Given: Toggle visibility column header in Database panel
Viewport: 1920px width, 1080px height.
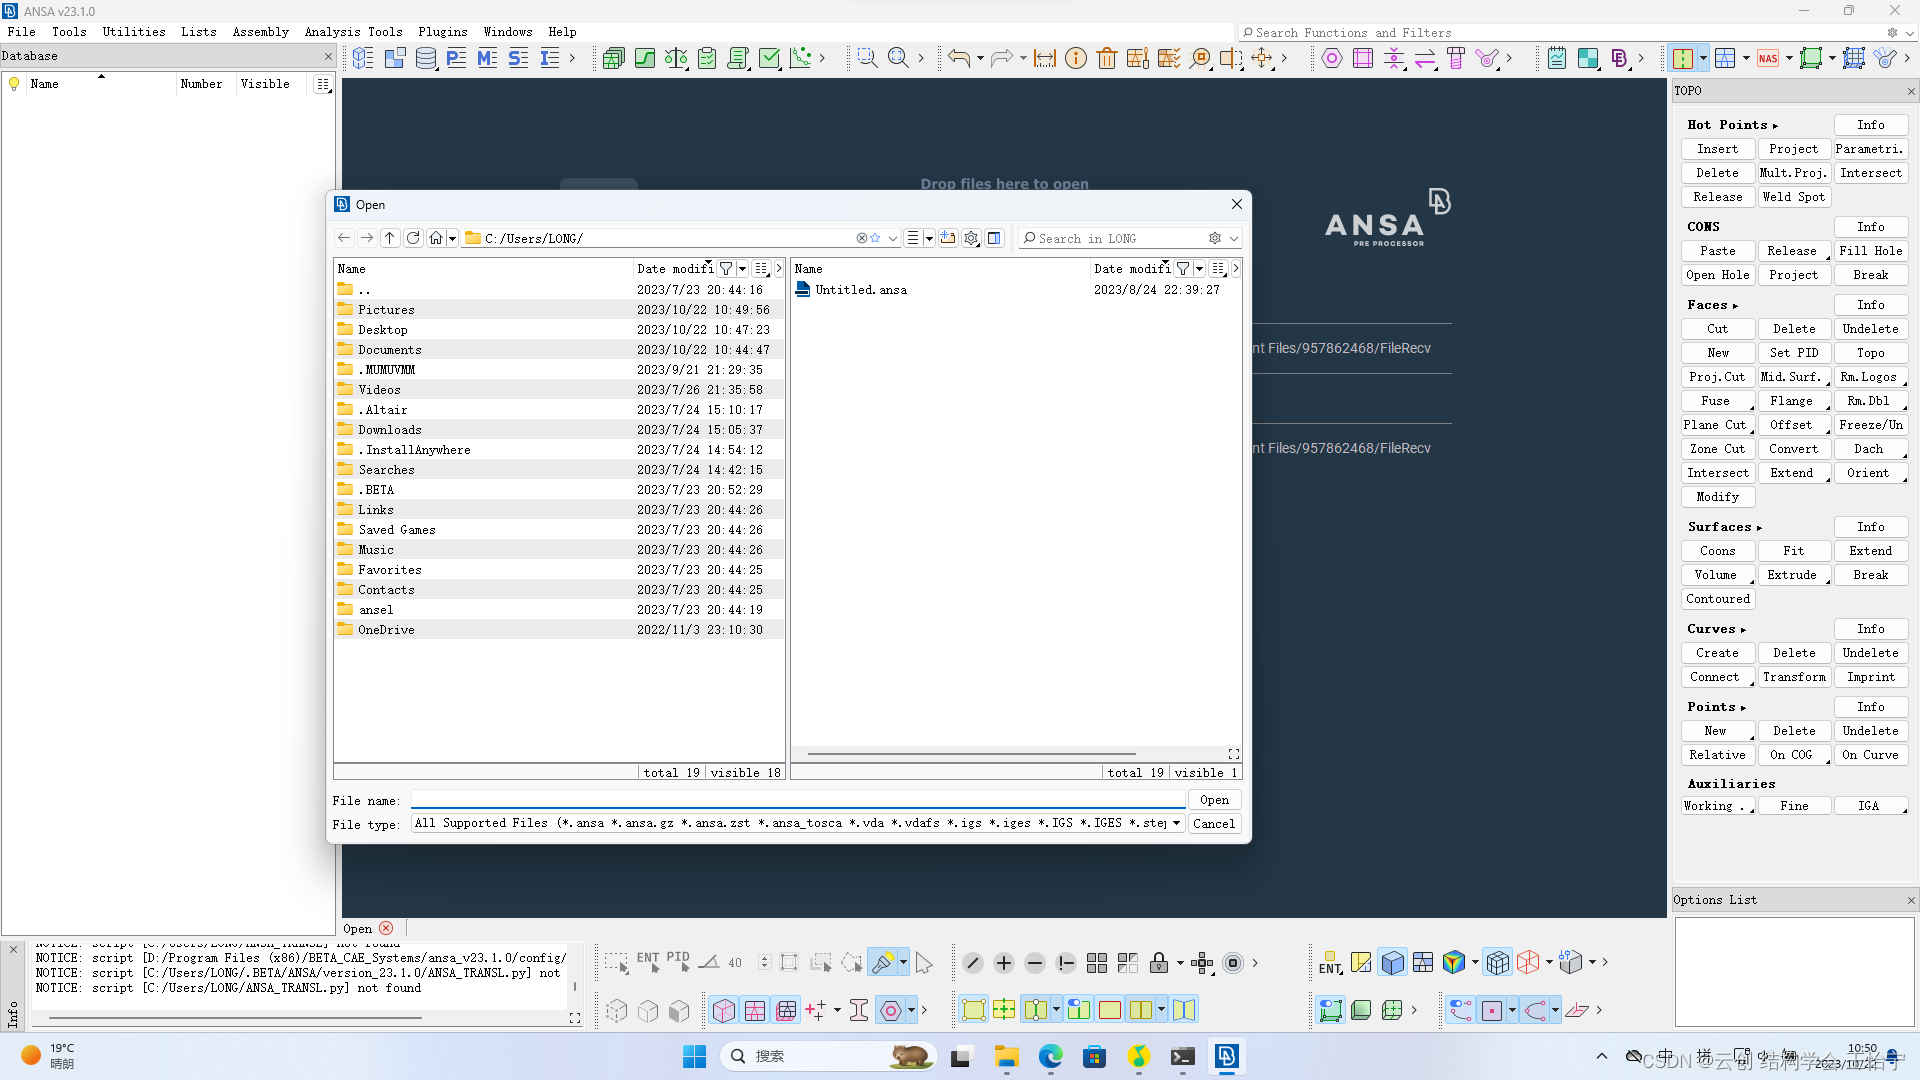Looking at the screenshot, I should coord(265,84).
